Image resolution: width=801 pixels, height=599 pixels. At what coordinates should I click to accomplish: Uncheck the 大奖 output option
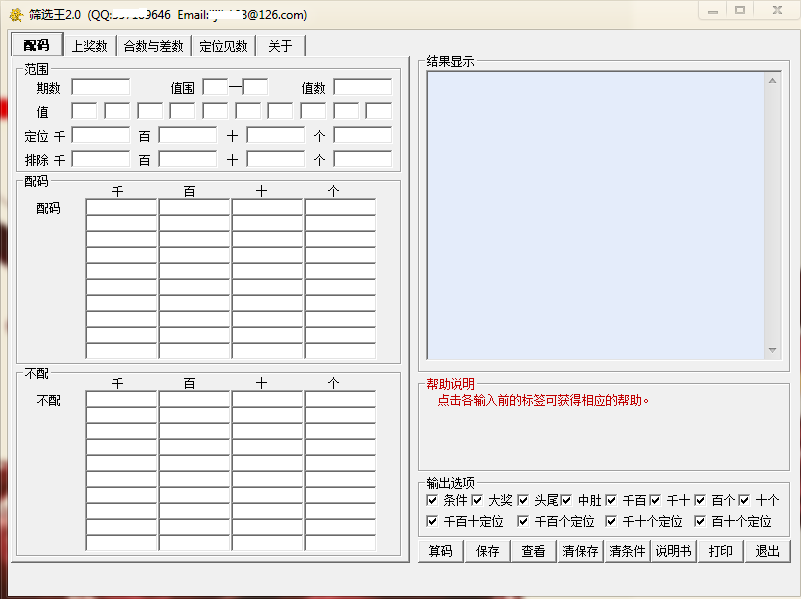click(477, 500)
